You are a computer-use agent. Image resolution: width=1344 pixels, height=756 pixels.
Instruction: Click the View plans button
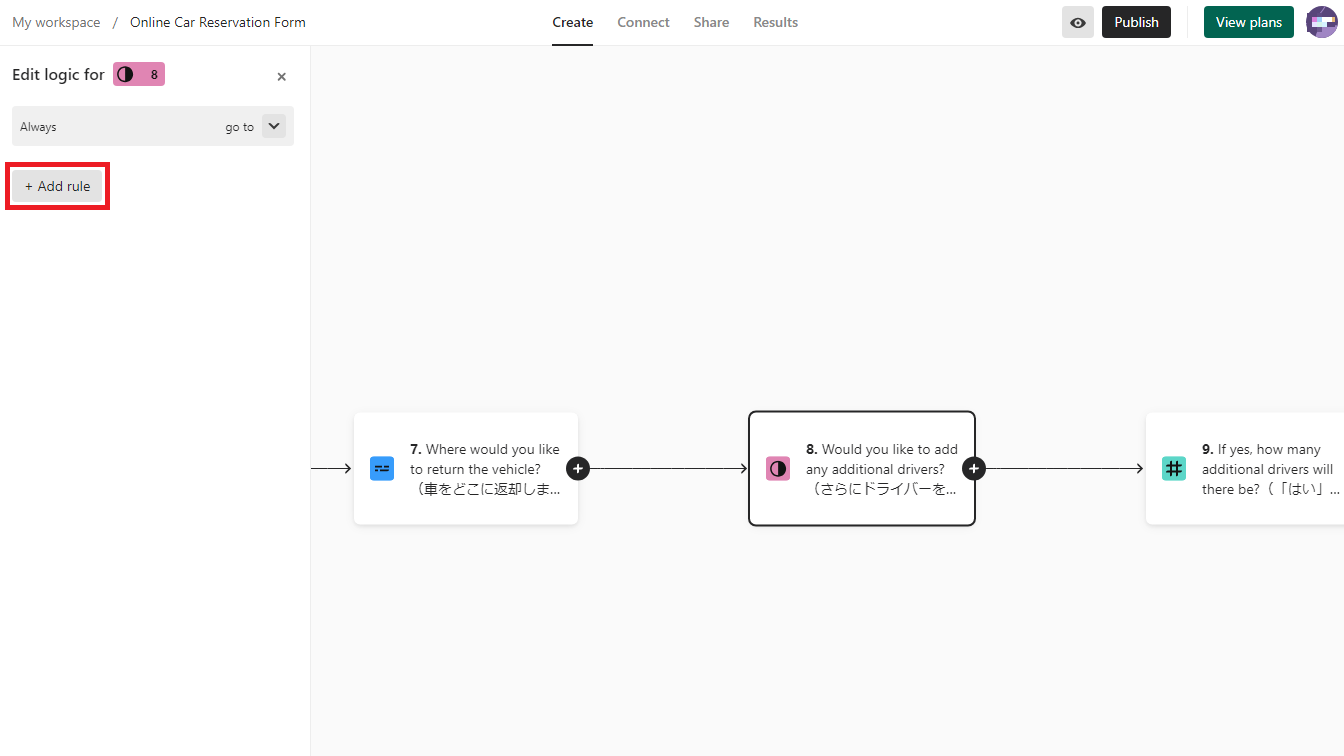1248,22
